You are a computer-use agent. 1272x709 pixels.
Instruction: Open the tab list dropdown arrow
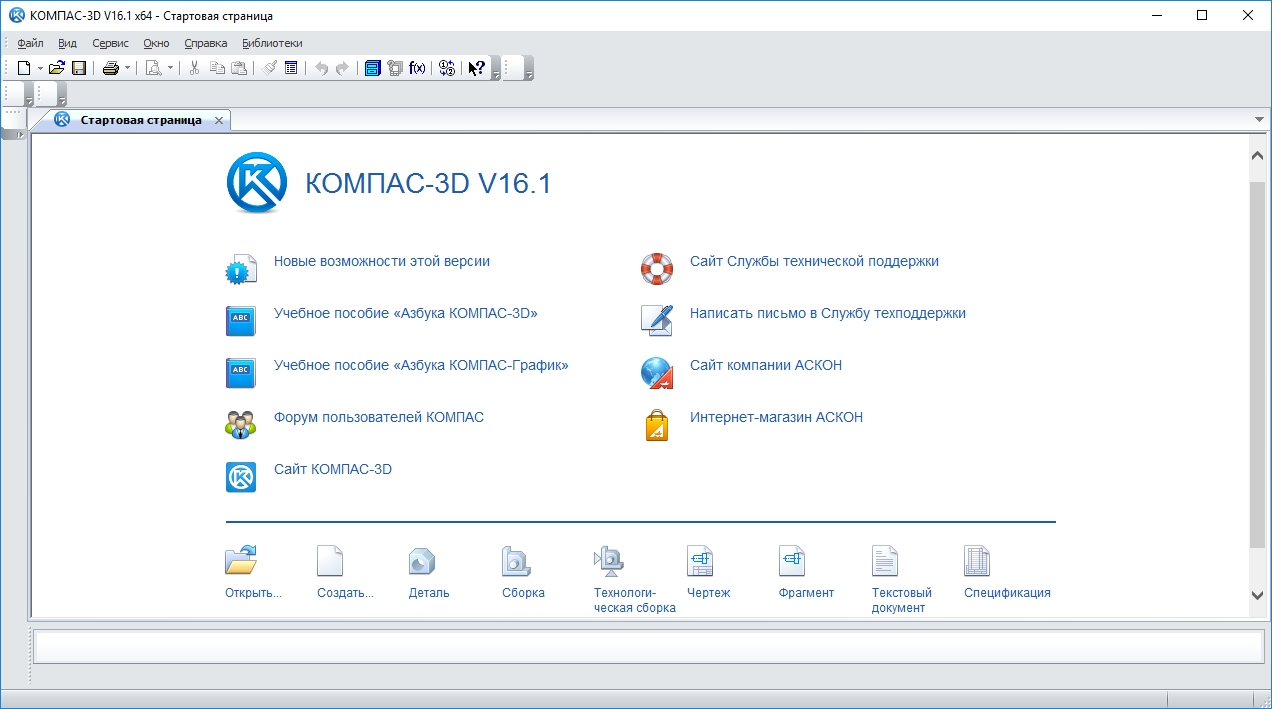click(1259, 120)
